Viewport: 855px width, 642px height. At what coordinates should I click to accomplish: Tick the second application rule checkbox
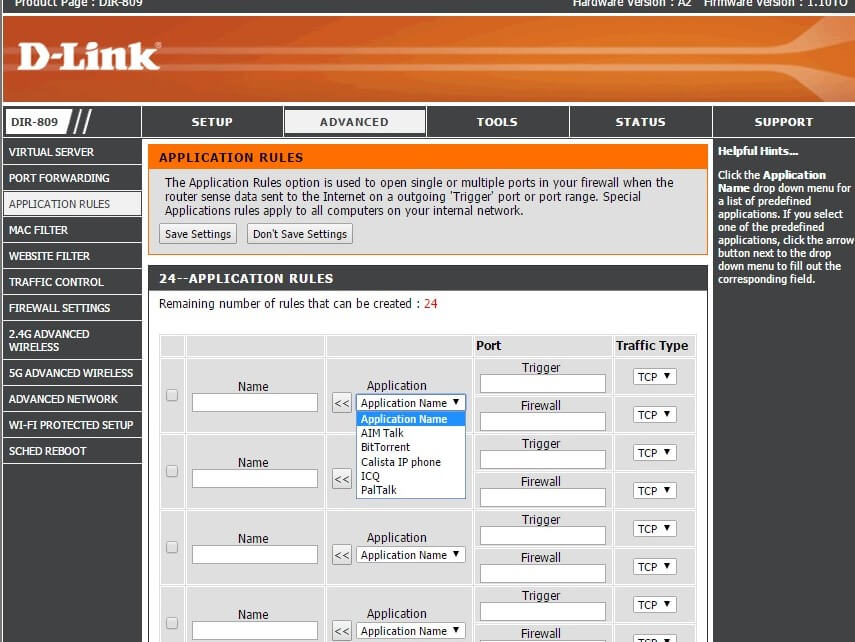point(172,471)
